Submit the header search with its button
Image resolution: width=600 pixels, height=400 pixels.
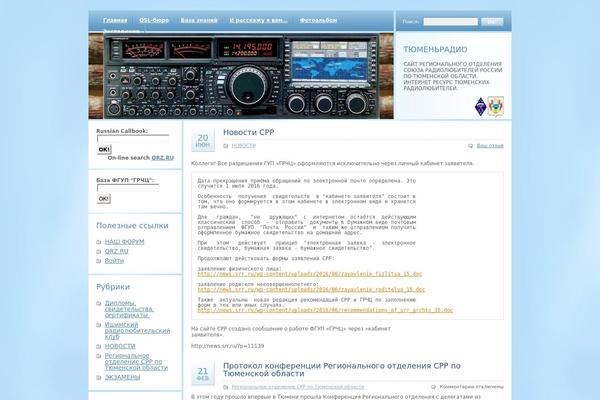coord(492,22)
